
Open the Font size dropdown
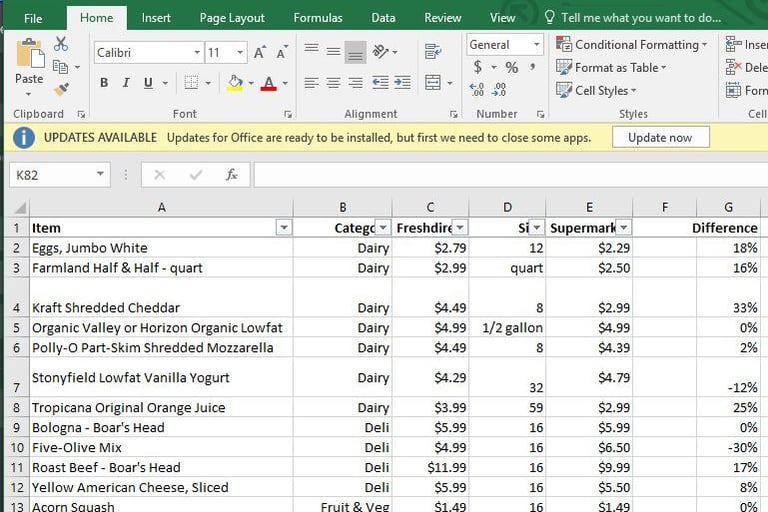[240, 52]
